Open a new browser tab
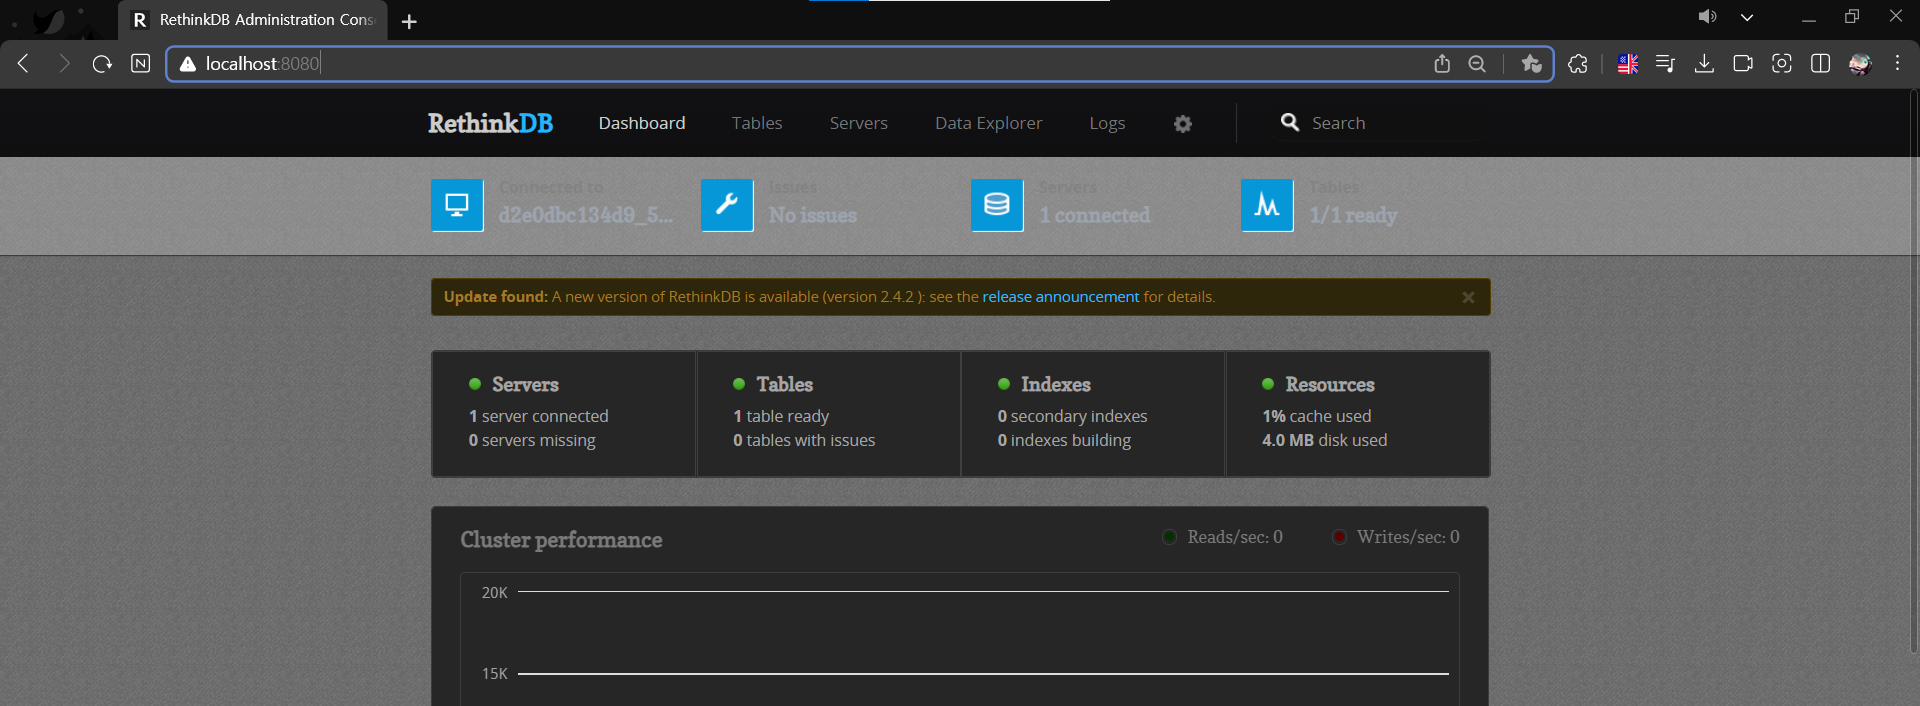Image resolution: width=1920 pixels, height=706 pixels. click(x=409, y=21)
